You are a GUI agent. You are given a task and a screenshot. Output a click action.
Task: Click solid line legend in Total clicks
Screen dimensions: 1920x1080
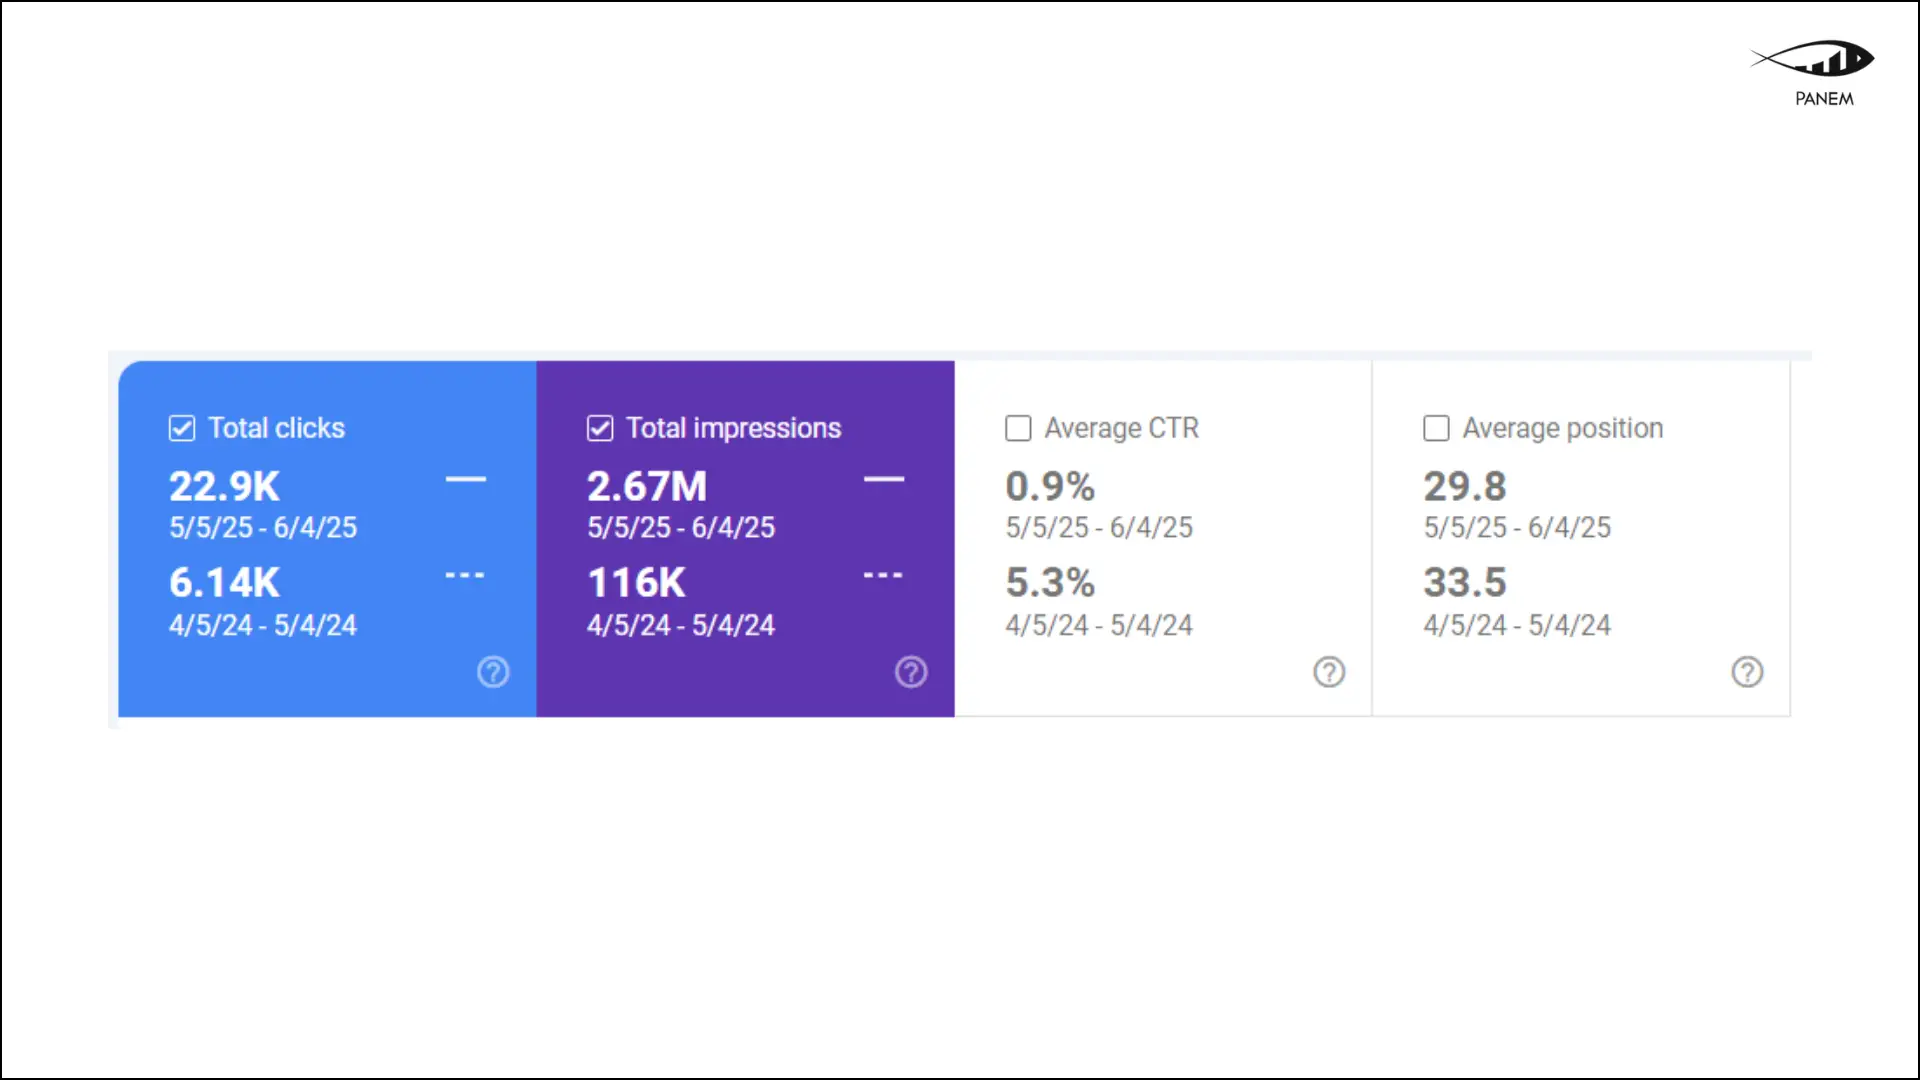465,480
